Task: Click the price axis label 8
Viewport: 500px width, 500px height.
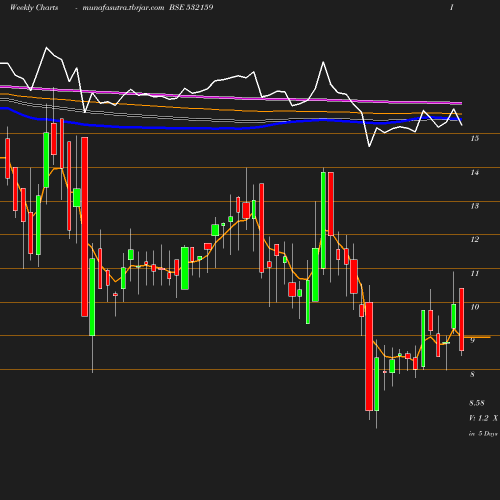Action: click(x=472, y=374)
